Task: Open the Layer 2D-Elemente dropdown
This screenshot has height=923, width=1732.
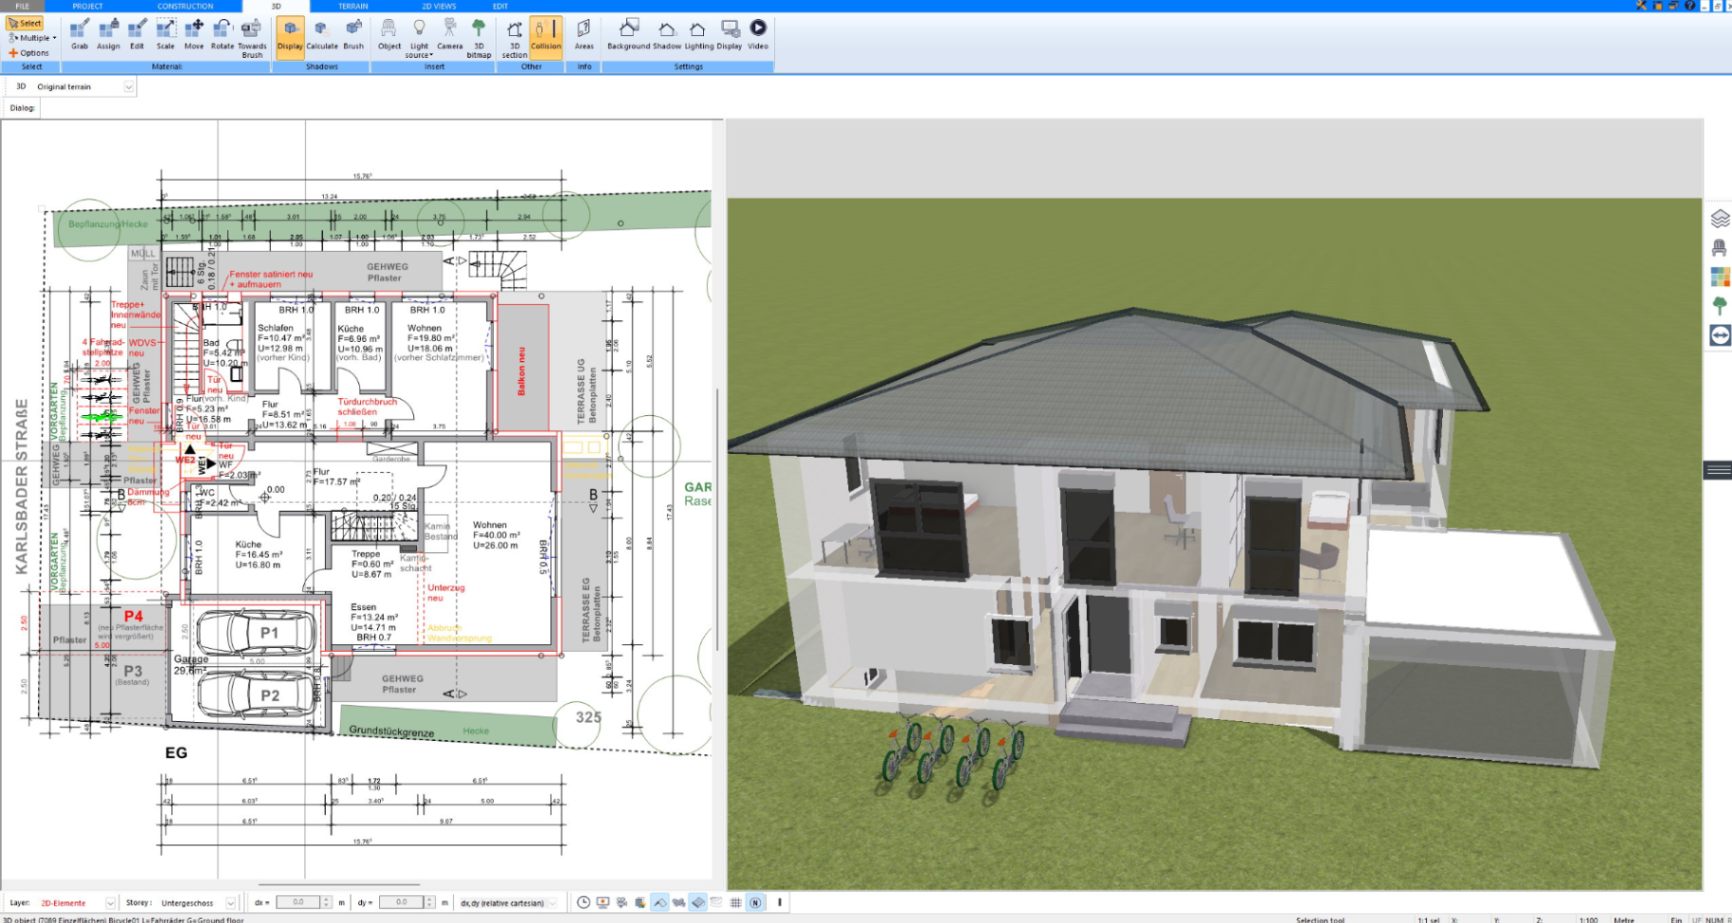Action: point(110,902)
